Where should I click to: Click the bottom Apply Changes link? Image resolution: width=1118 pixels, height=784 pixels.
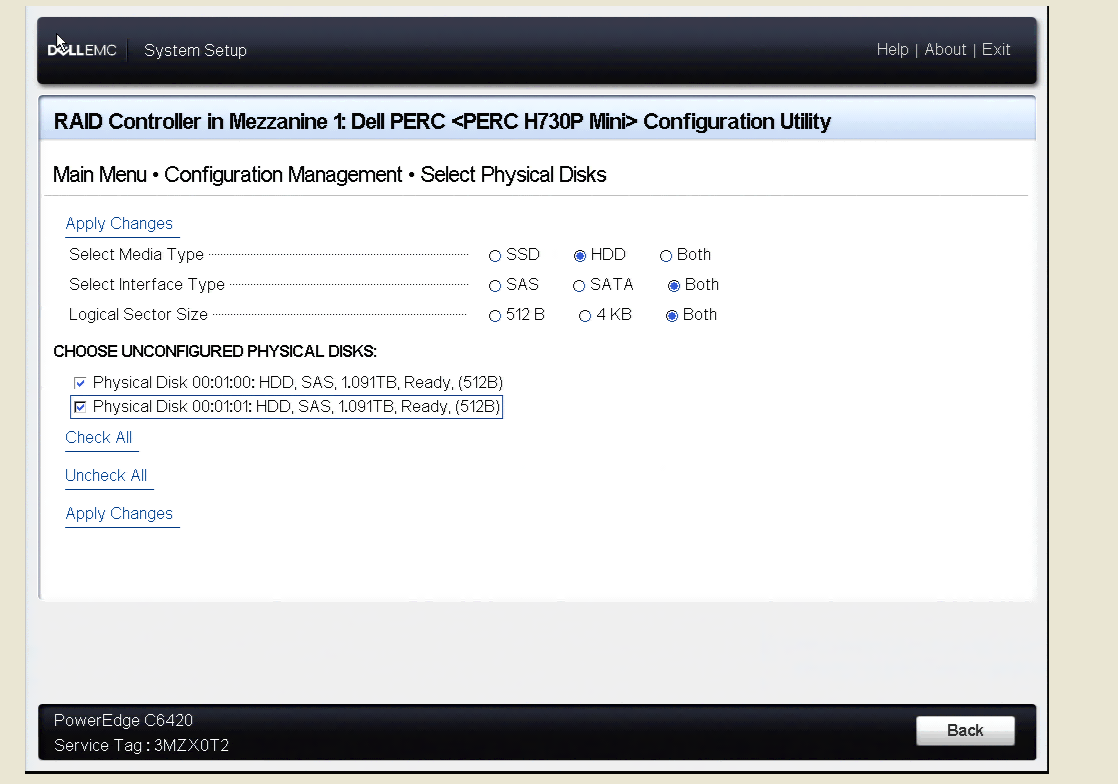(x=119, y=514)
